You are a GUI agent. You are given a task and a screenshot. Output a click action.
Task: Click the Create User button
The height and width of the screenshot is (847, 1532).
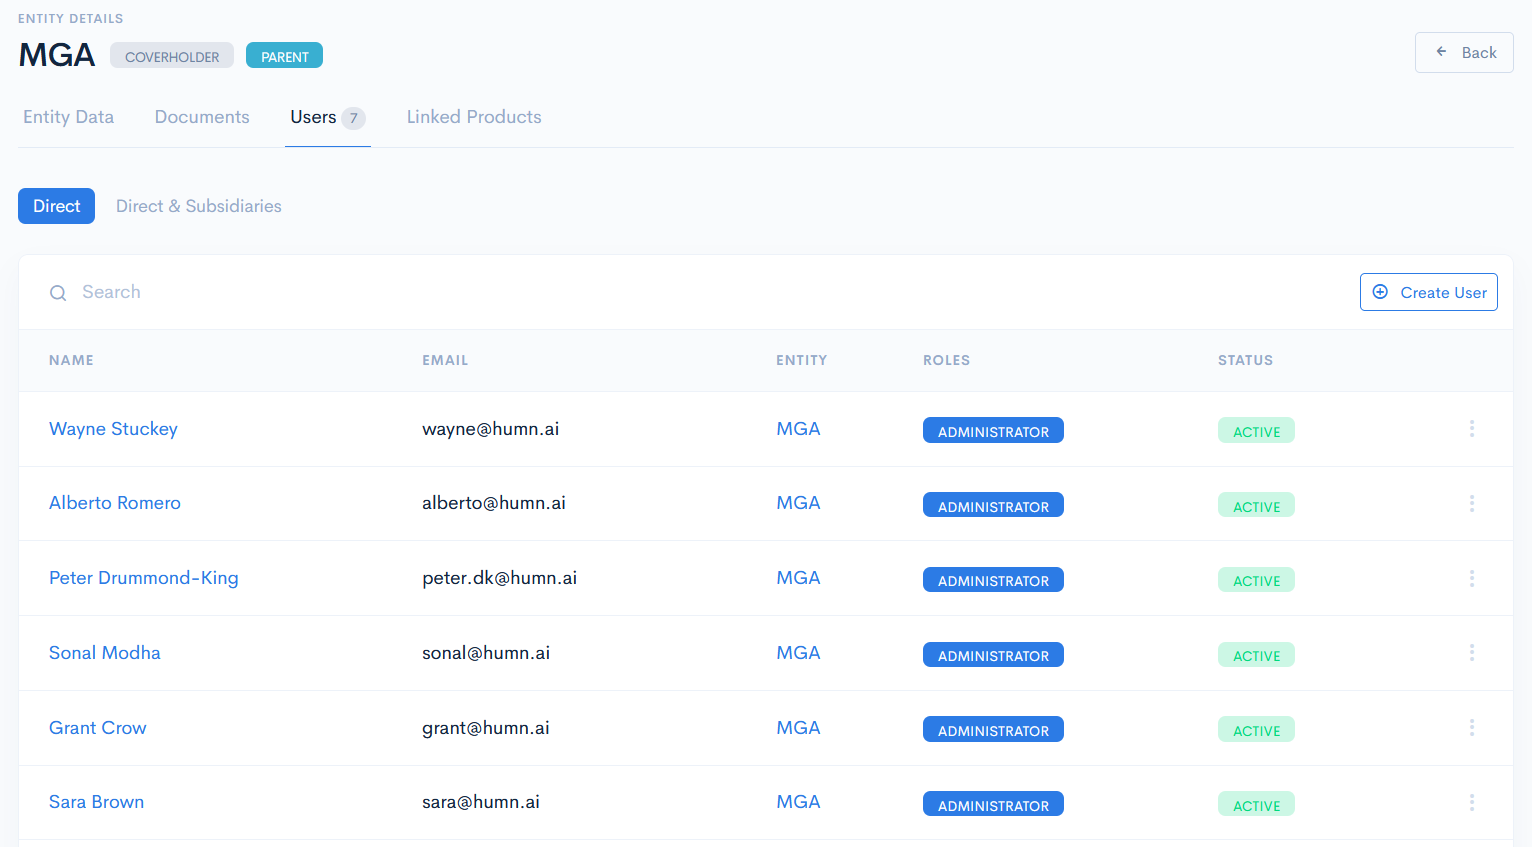click(x=1428, y=292)
